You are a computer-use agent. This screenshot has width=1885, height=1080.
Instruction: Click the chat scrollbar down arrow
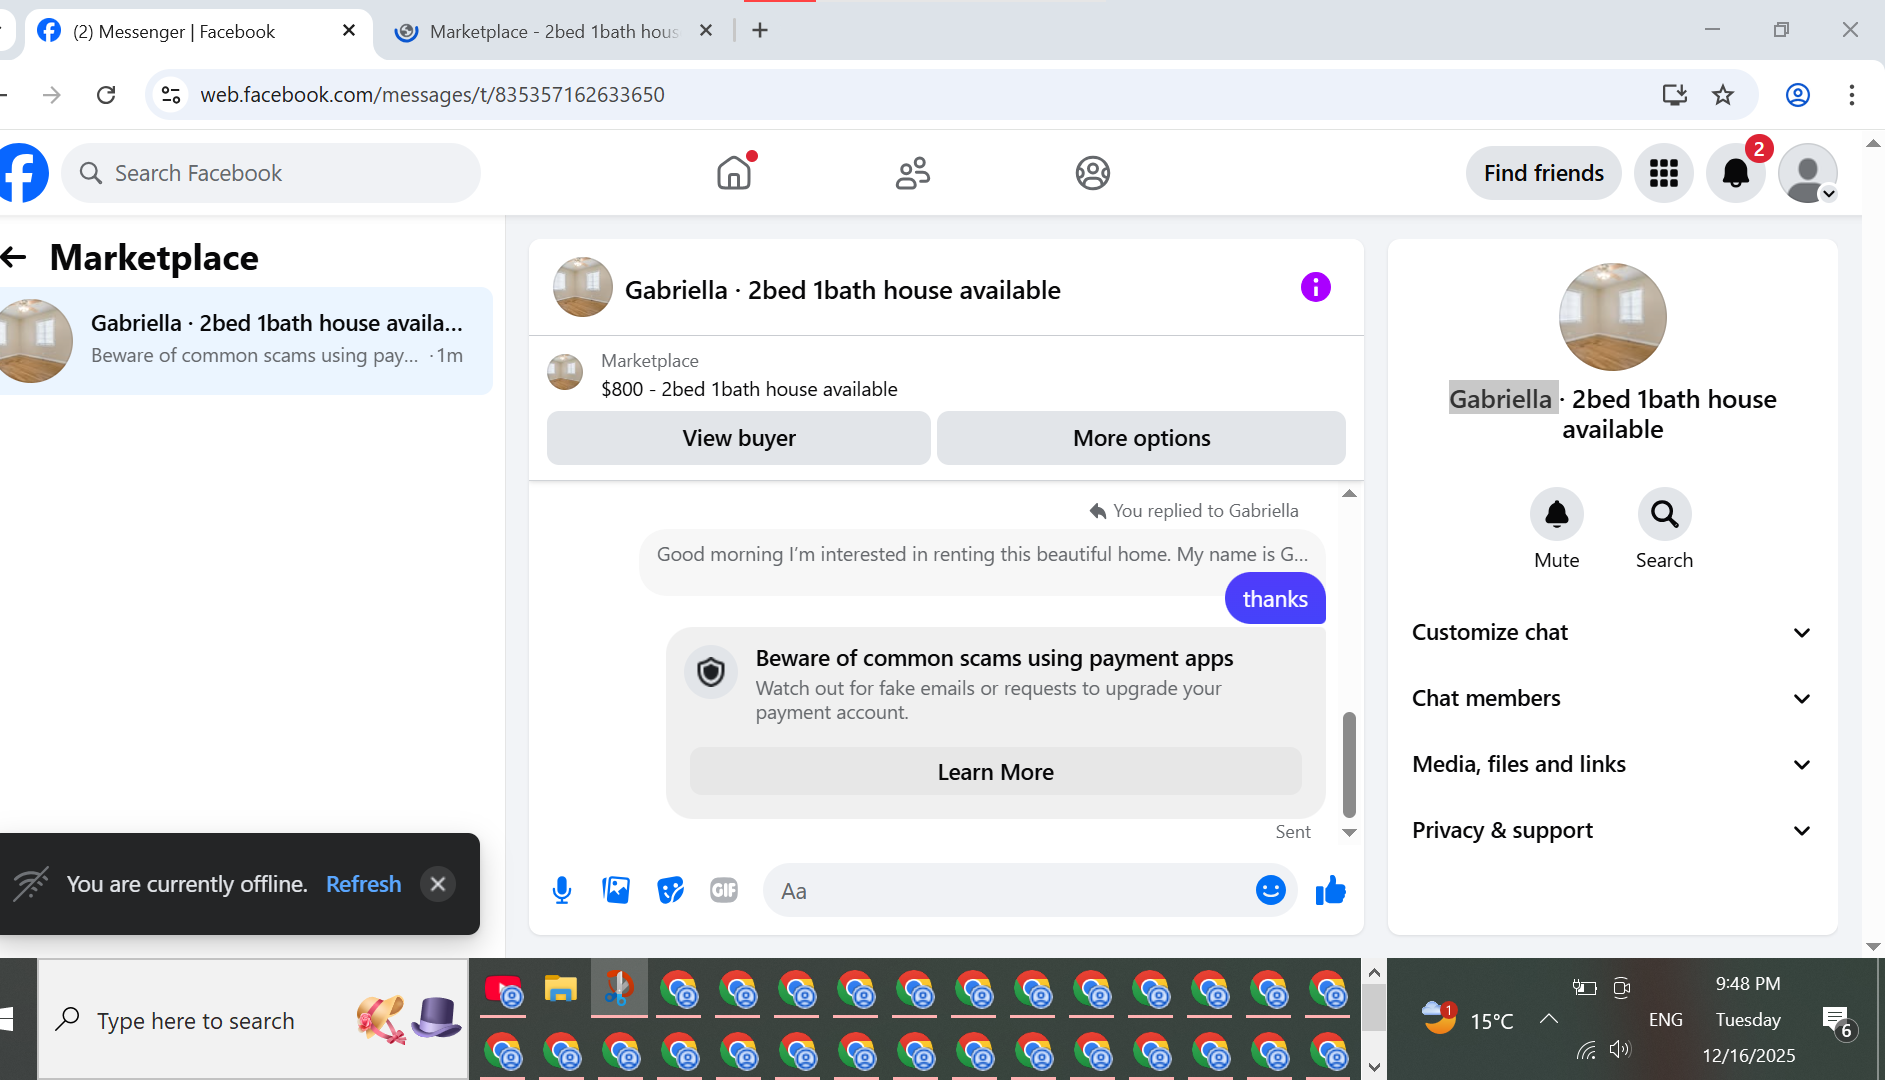(1349, 832)
